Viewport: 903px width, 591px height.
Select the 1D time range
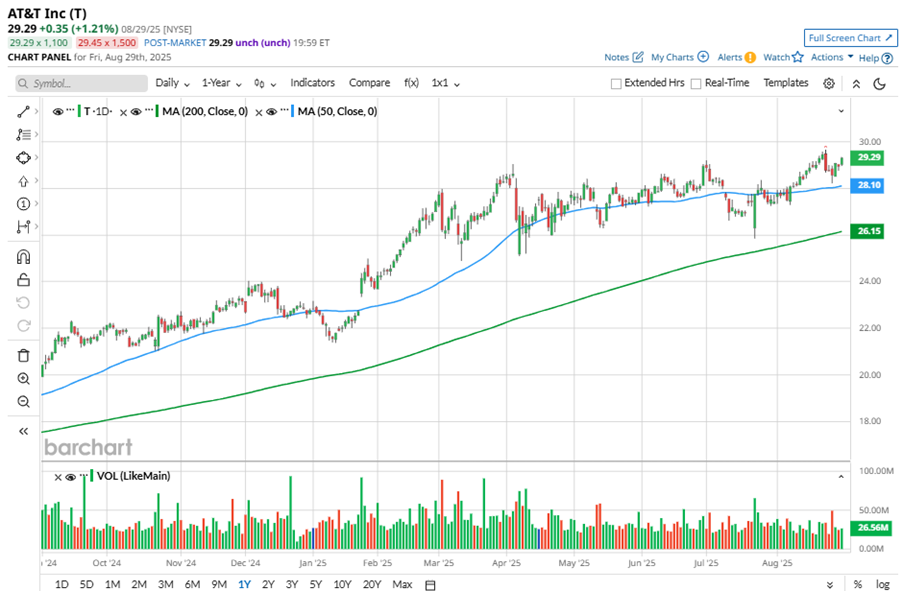click(62, 584)
